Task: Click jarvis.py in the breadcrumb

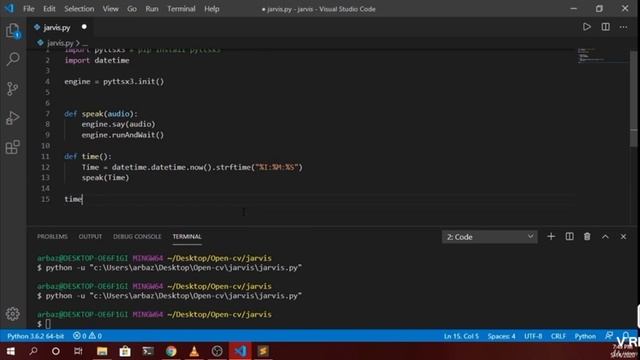Action: pos(60,43)
